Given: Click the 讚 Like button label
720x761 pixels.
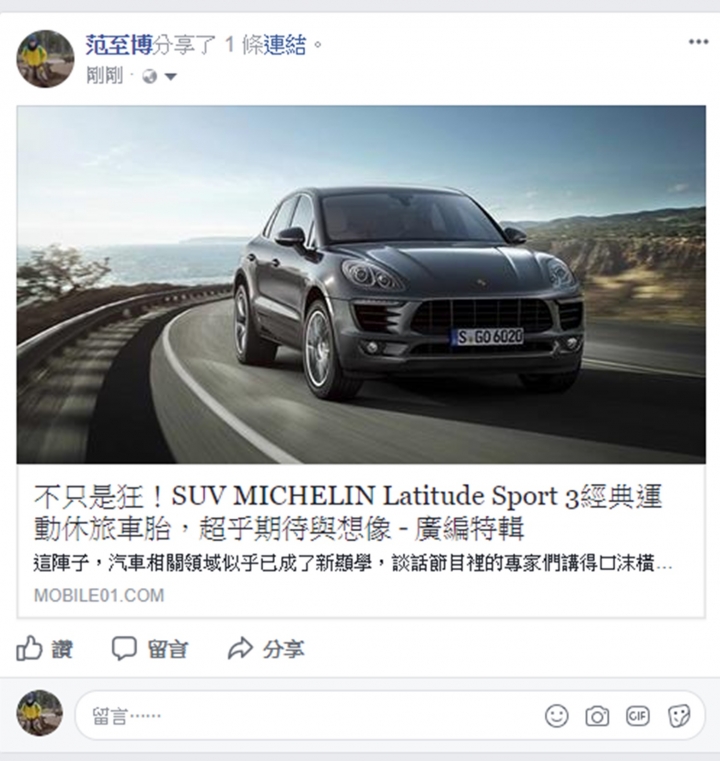Looking at the screenshot, I should pos(62,649).
